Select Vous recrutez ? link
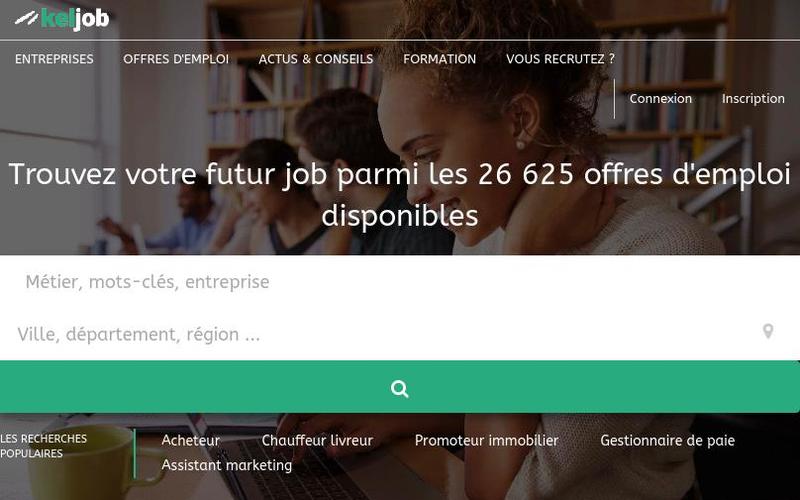800x500 pixels. tap(560, 59)
